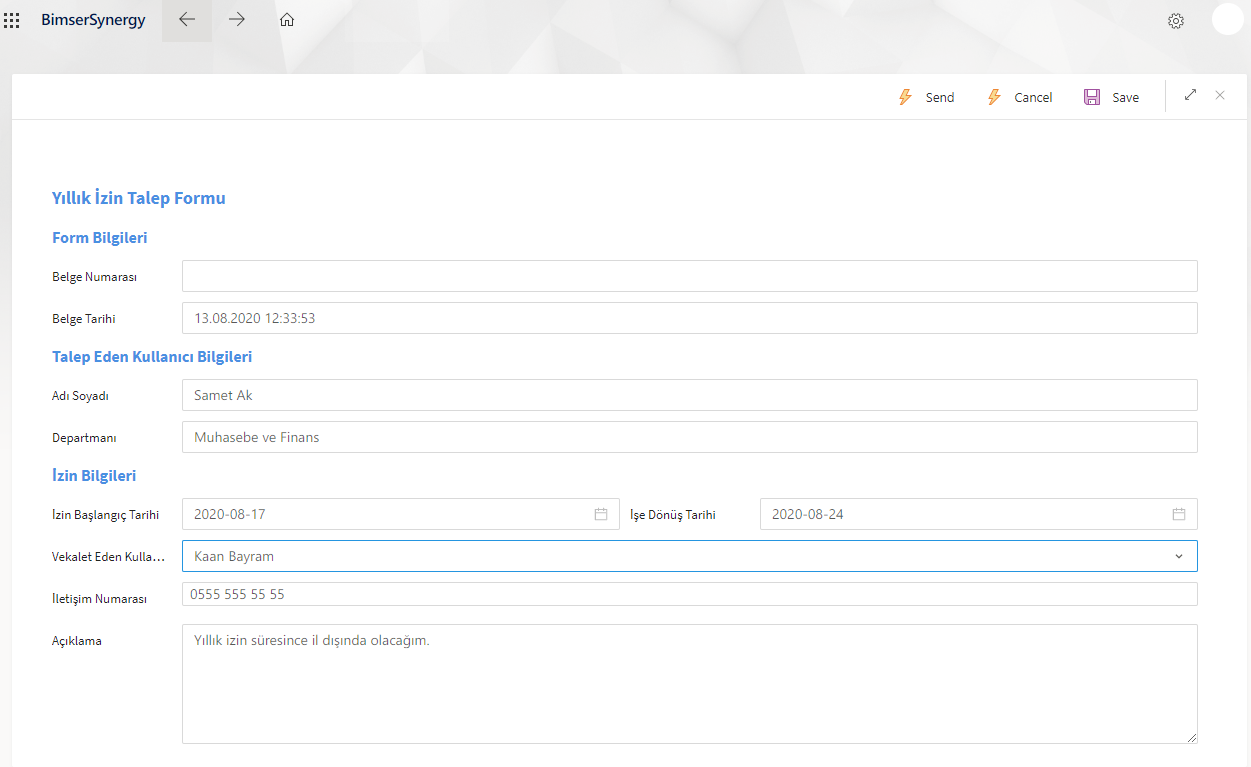Send the annual leave form
Screen dimensions: 1251x767
(x=926, y=97)
